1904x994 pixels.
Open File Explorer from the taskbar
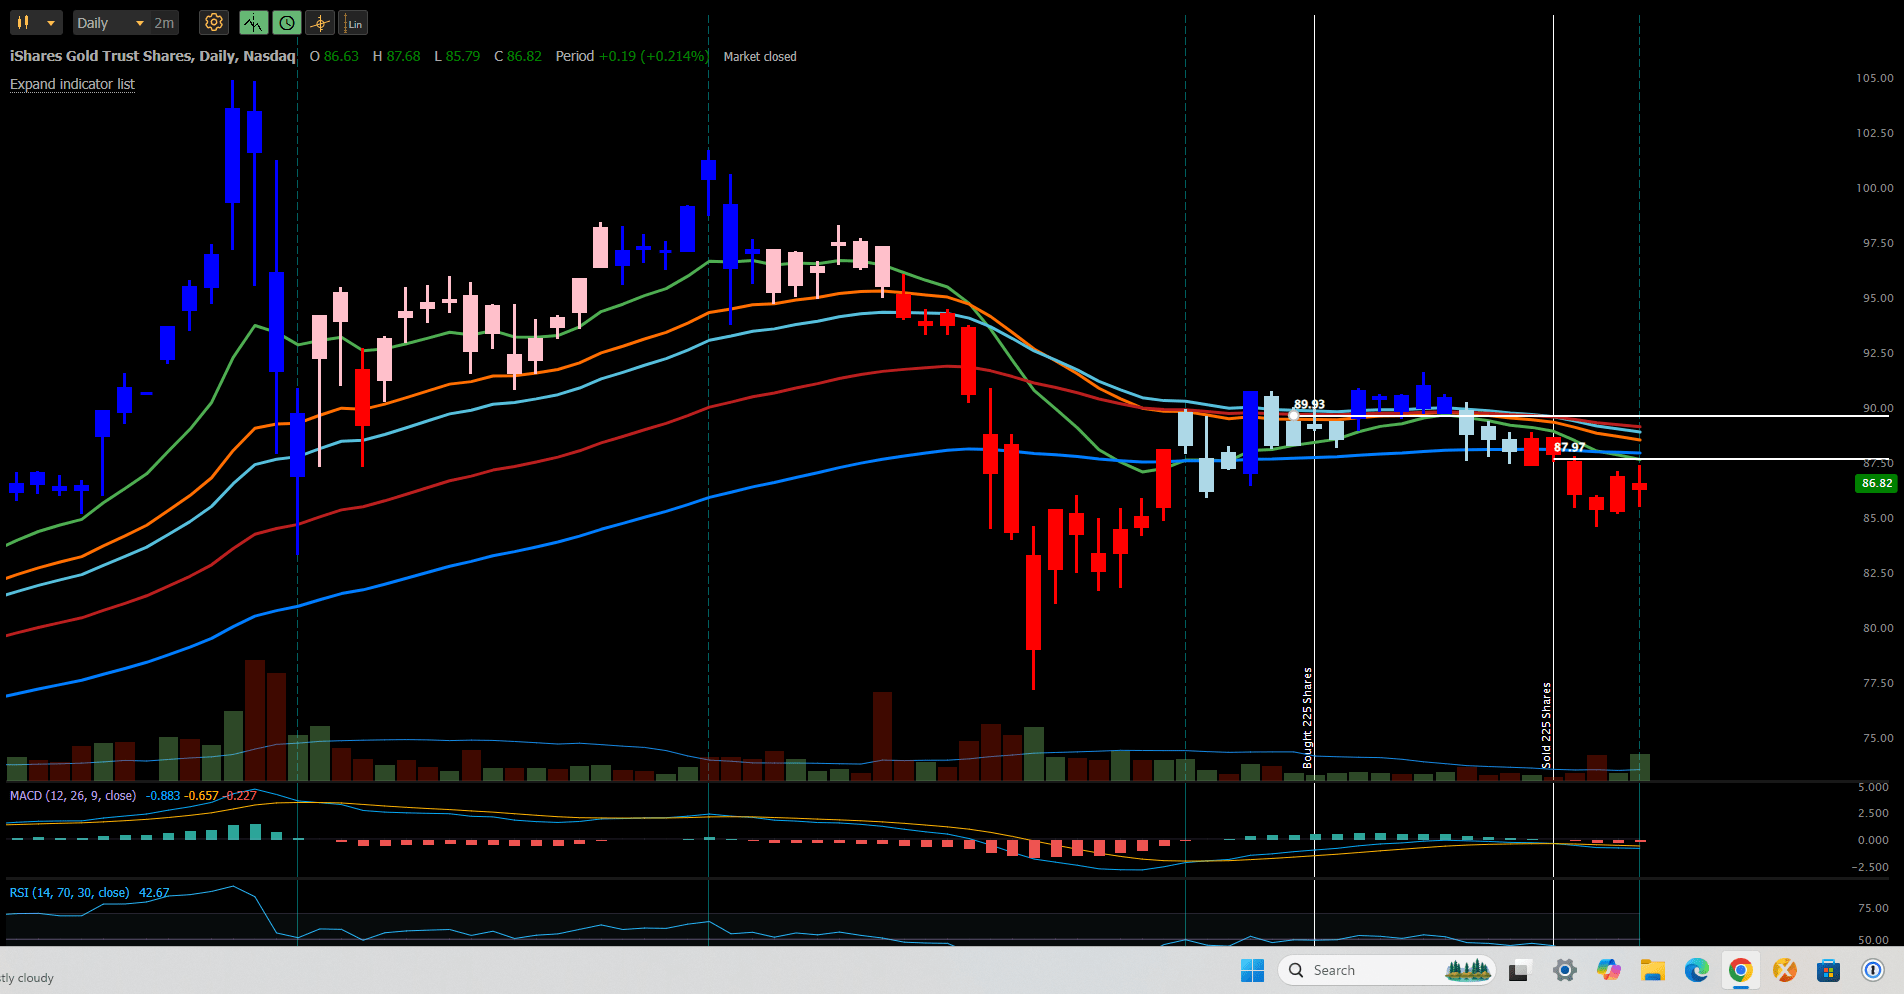(x=1652, y=970)
